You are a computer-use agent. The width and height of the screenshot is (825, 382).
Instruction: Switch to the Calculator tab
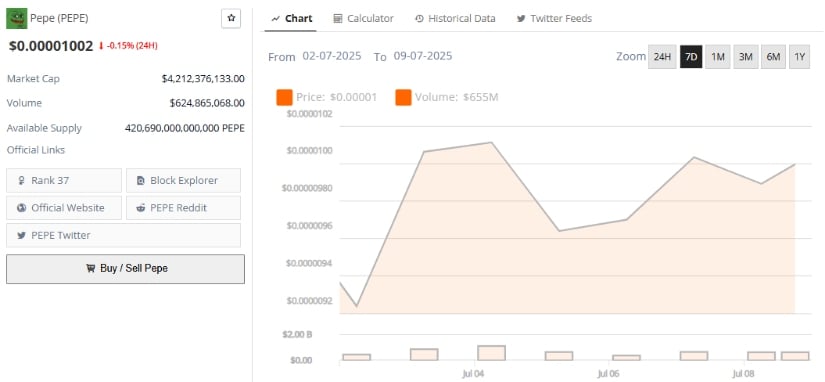coord(364,18)
